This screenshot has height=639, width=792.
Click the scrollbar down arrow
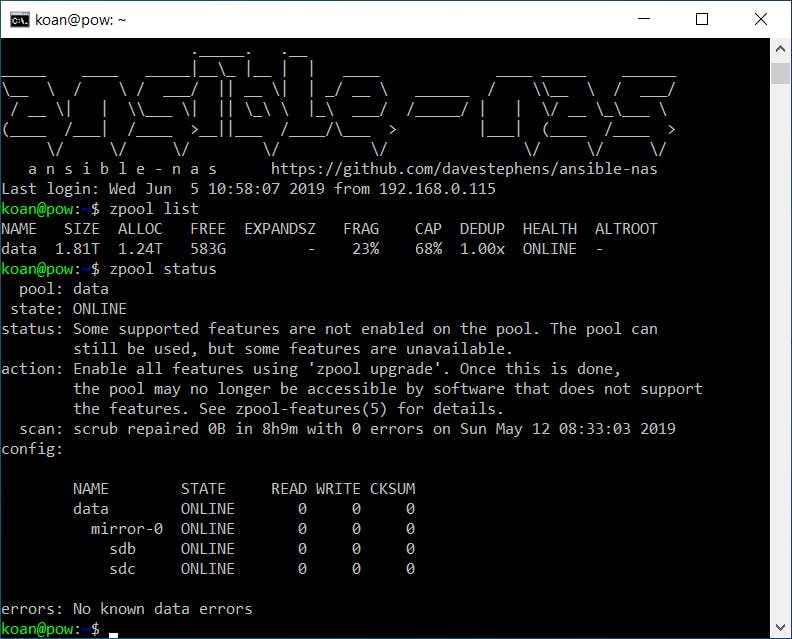coord(780,627)
